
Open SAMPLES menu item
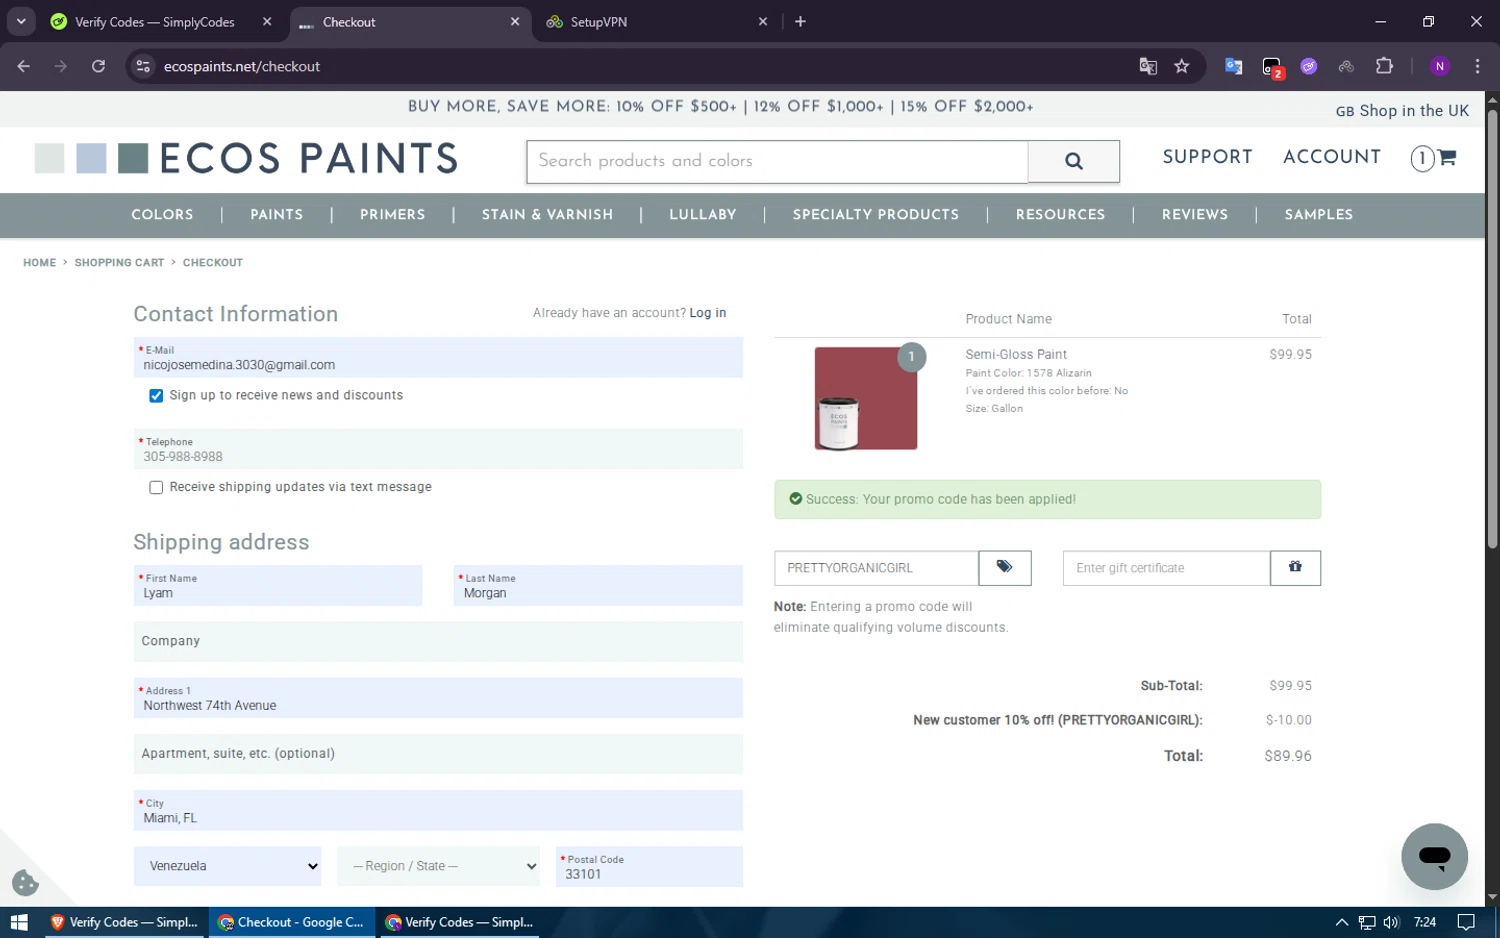click(x=1319, y=215)
